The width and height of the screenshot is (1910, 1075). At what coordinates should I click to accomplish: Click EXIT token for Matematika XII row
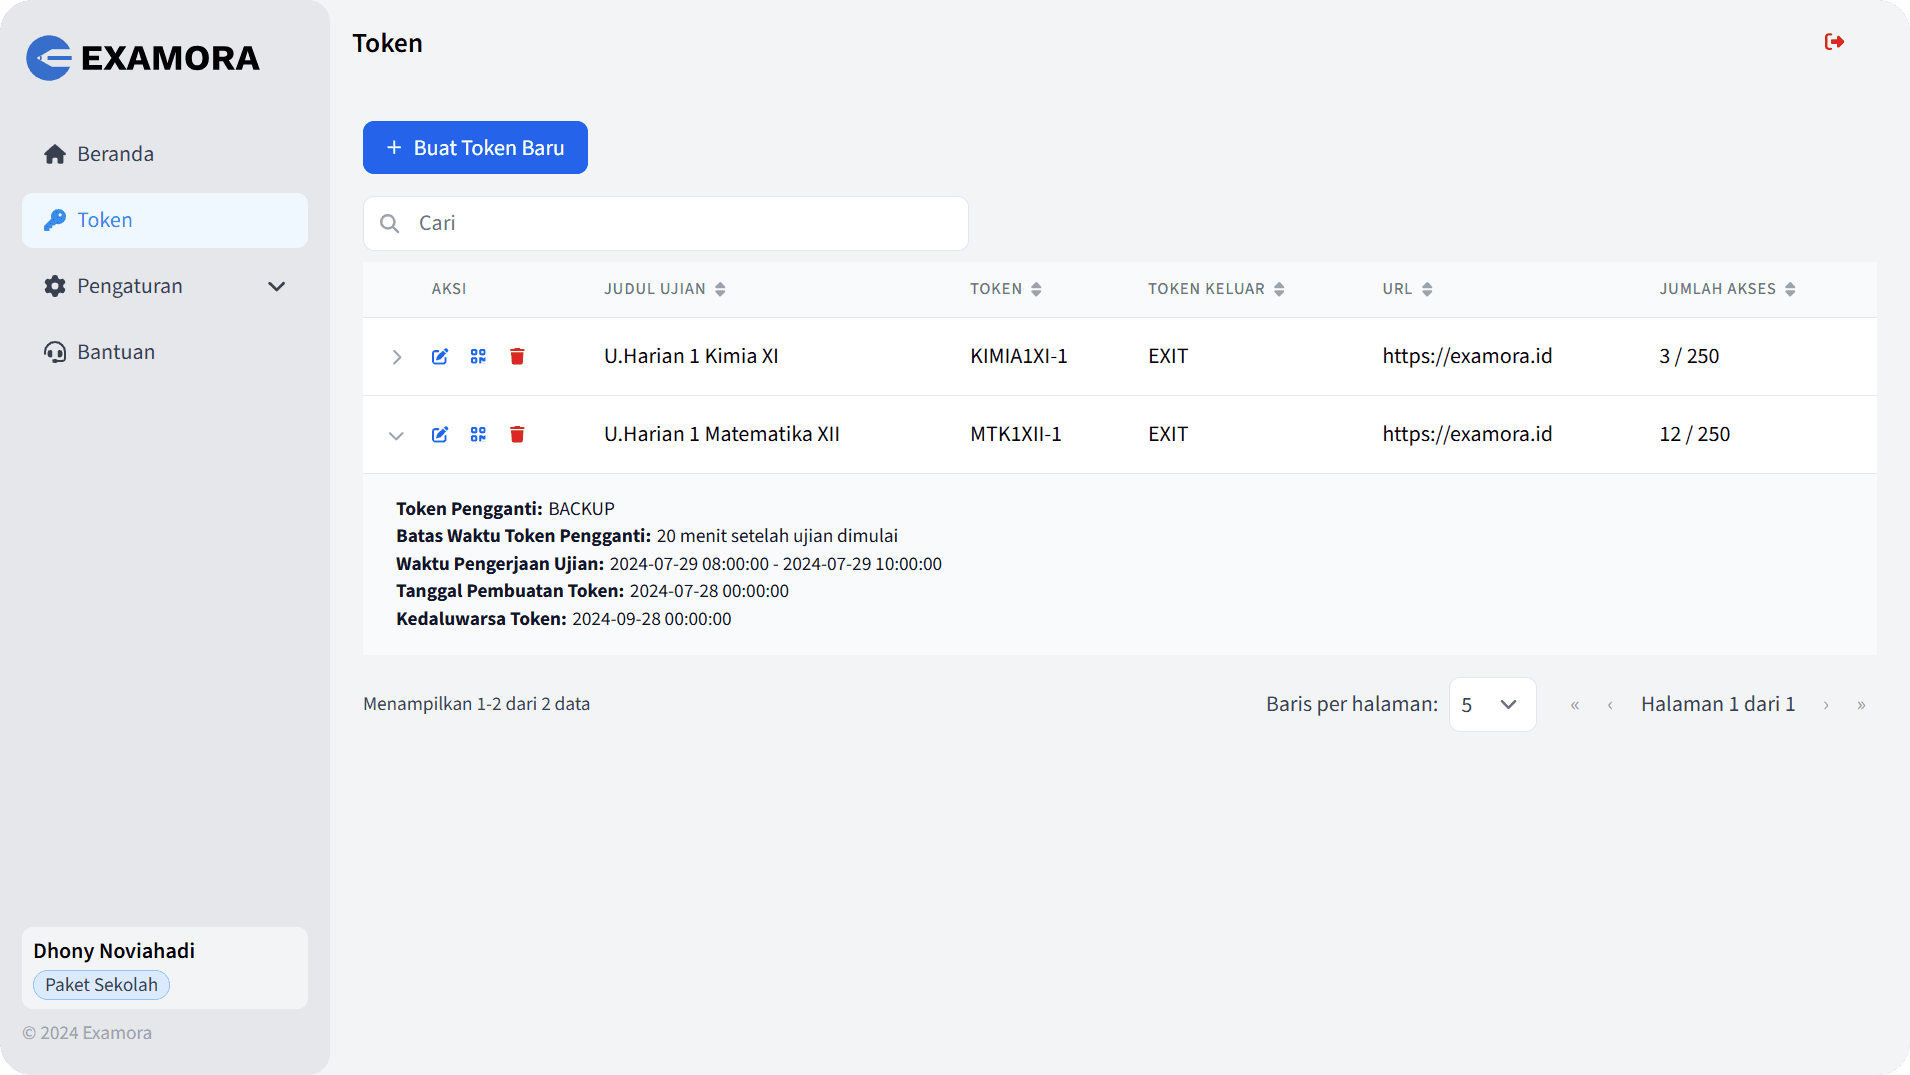[1167, 434]
